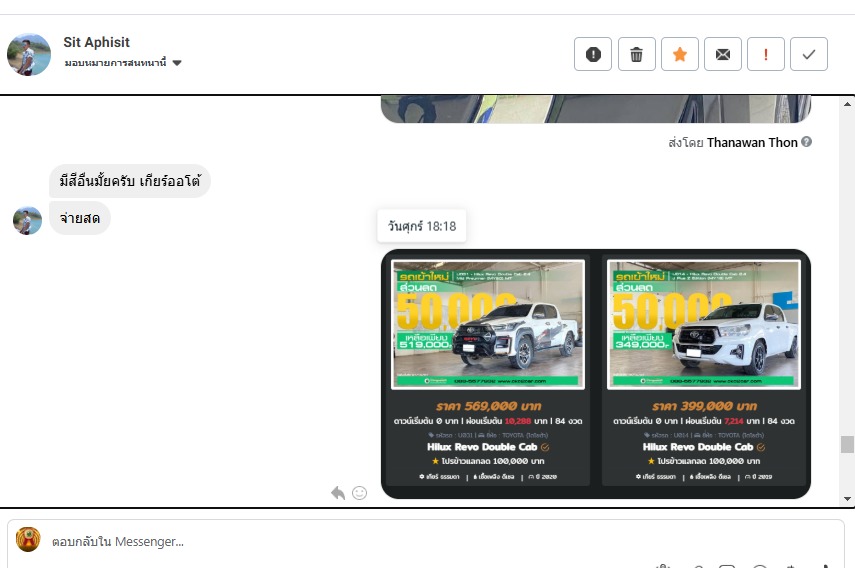Mark conversation unread using envelope icon
Image resolution: width=855 pixels, height=568 pixels.
(722, 54)
